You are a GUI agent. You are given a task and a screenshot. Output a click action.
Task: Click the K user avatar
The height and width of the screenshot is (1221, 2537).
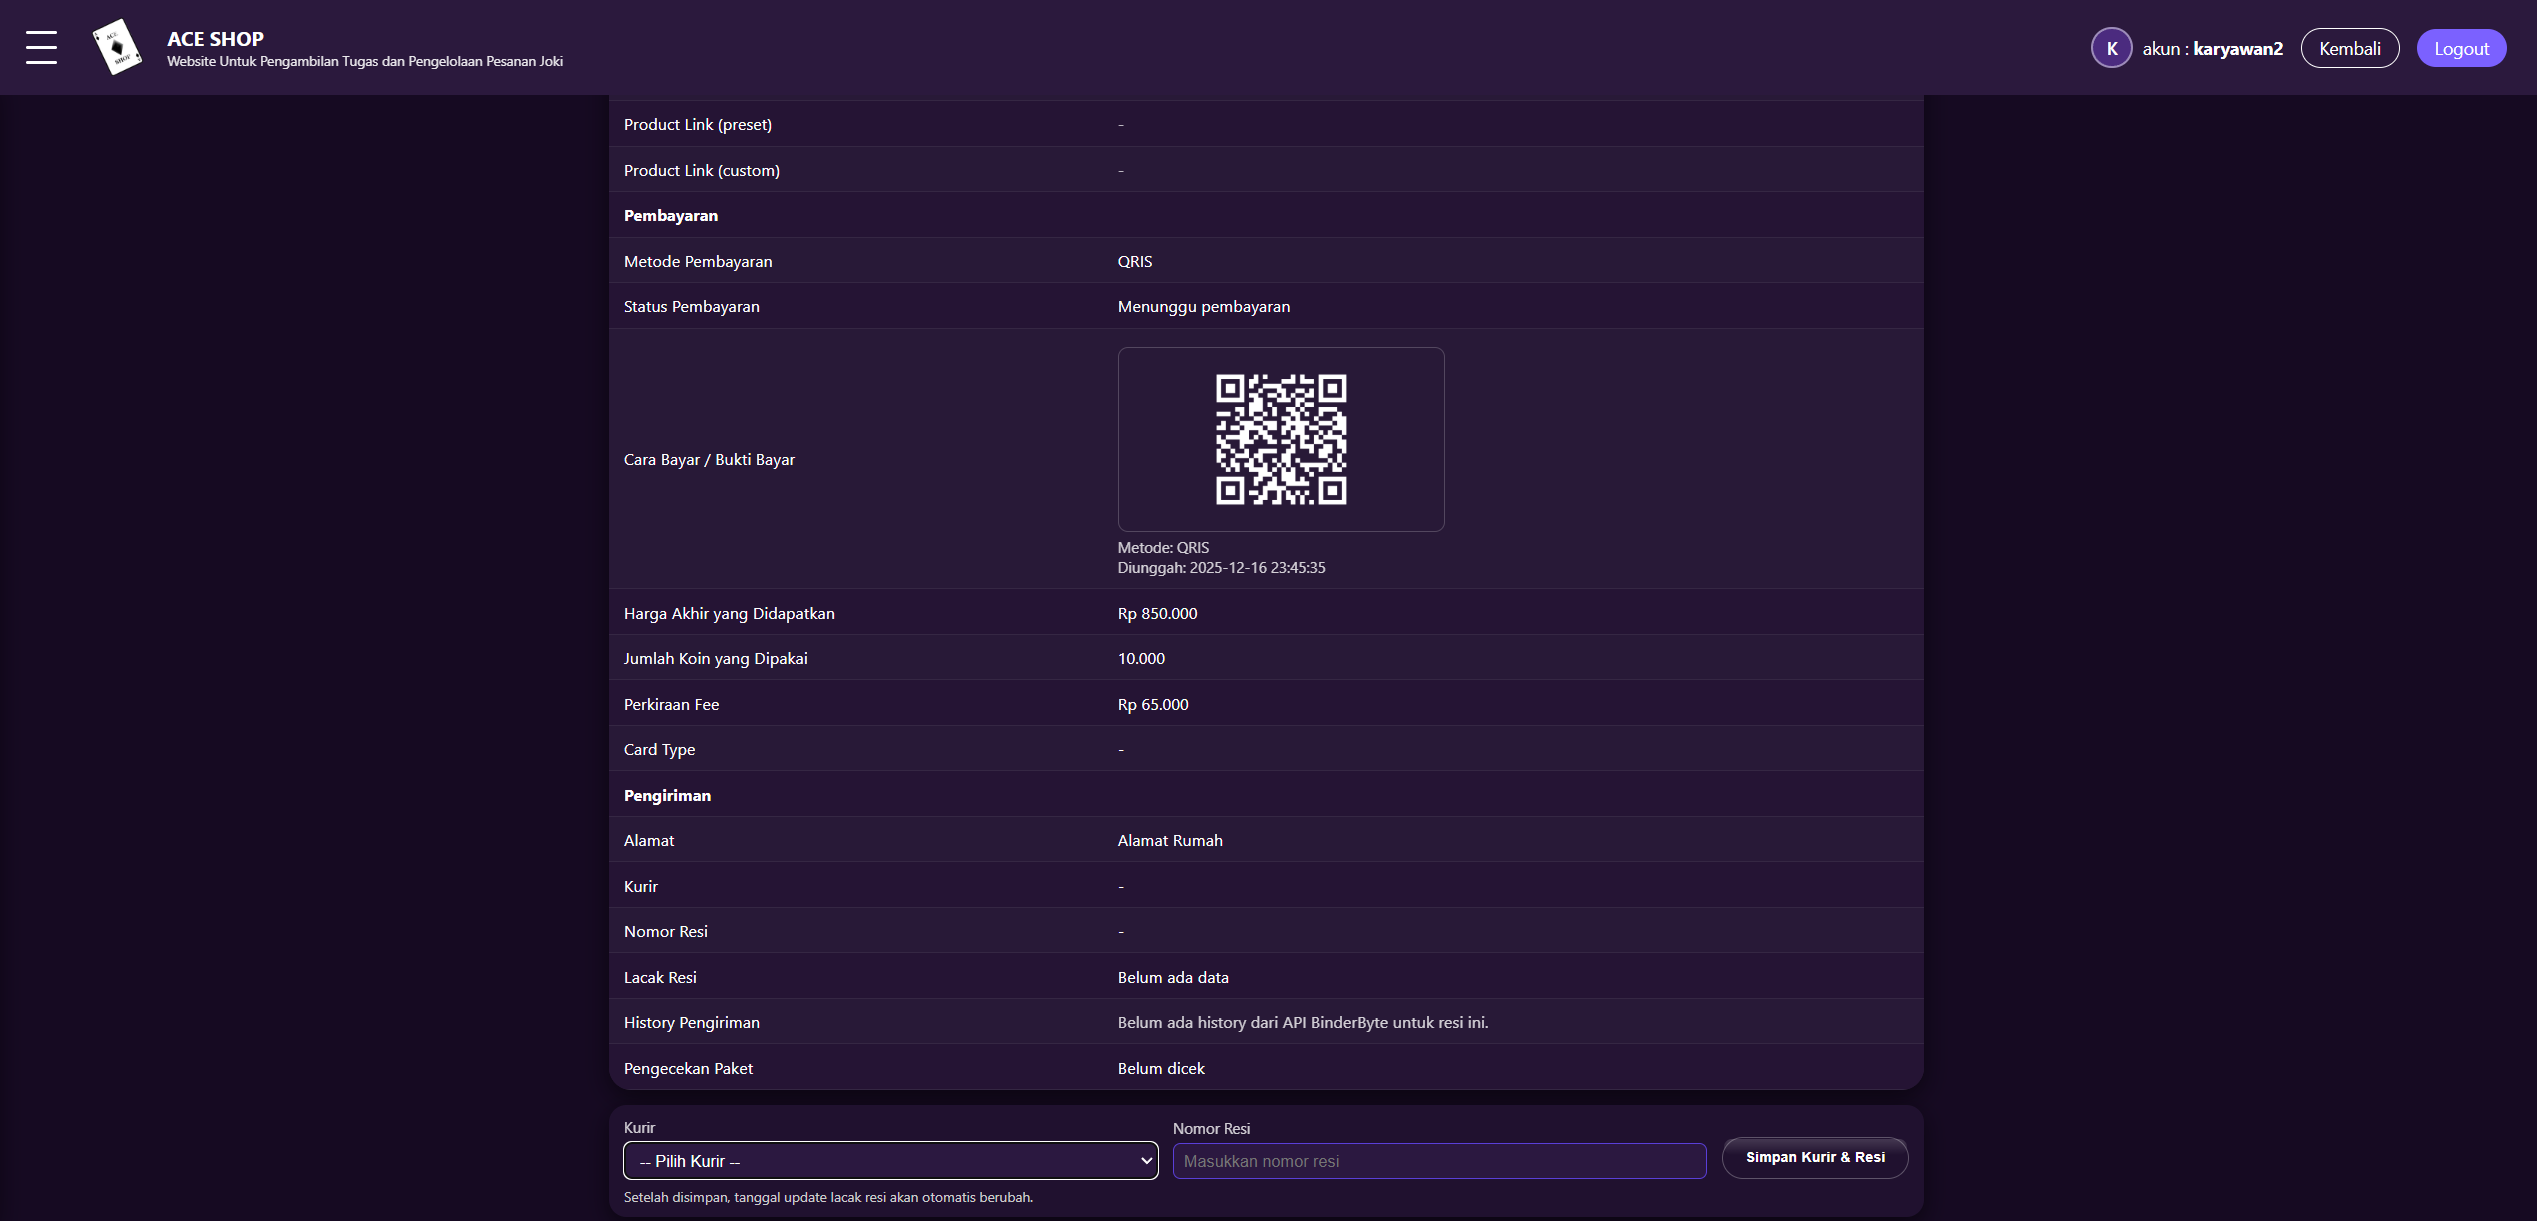(x=2111, y=48)
